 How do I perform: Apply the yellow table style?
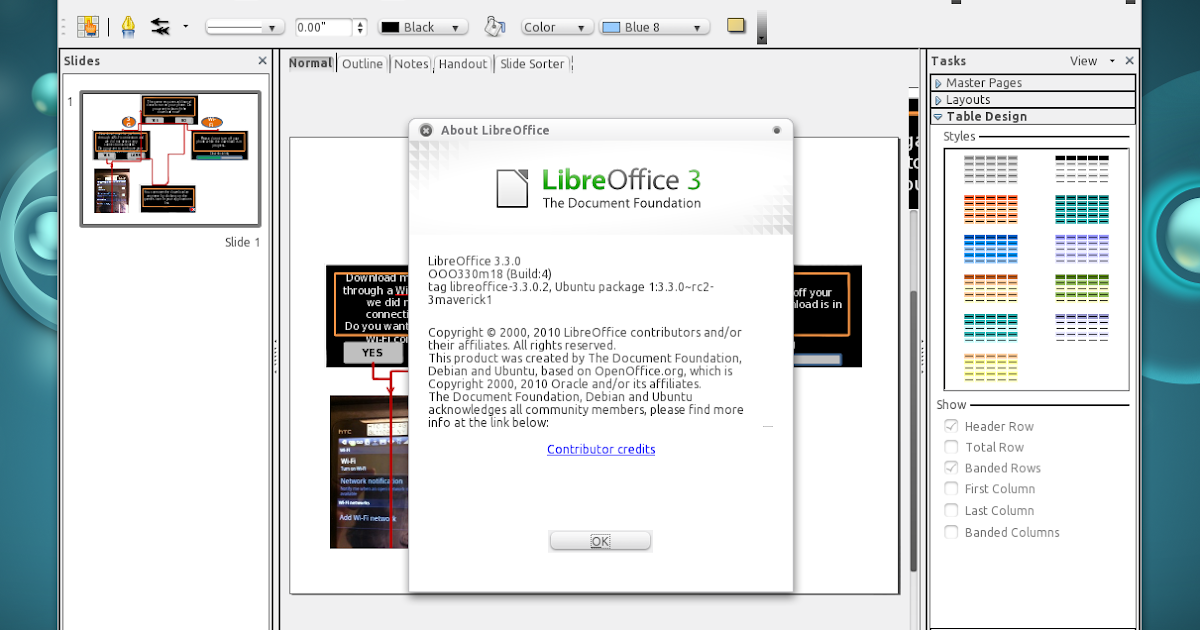991,367
